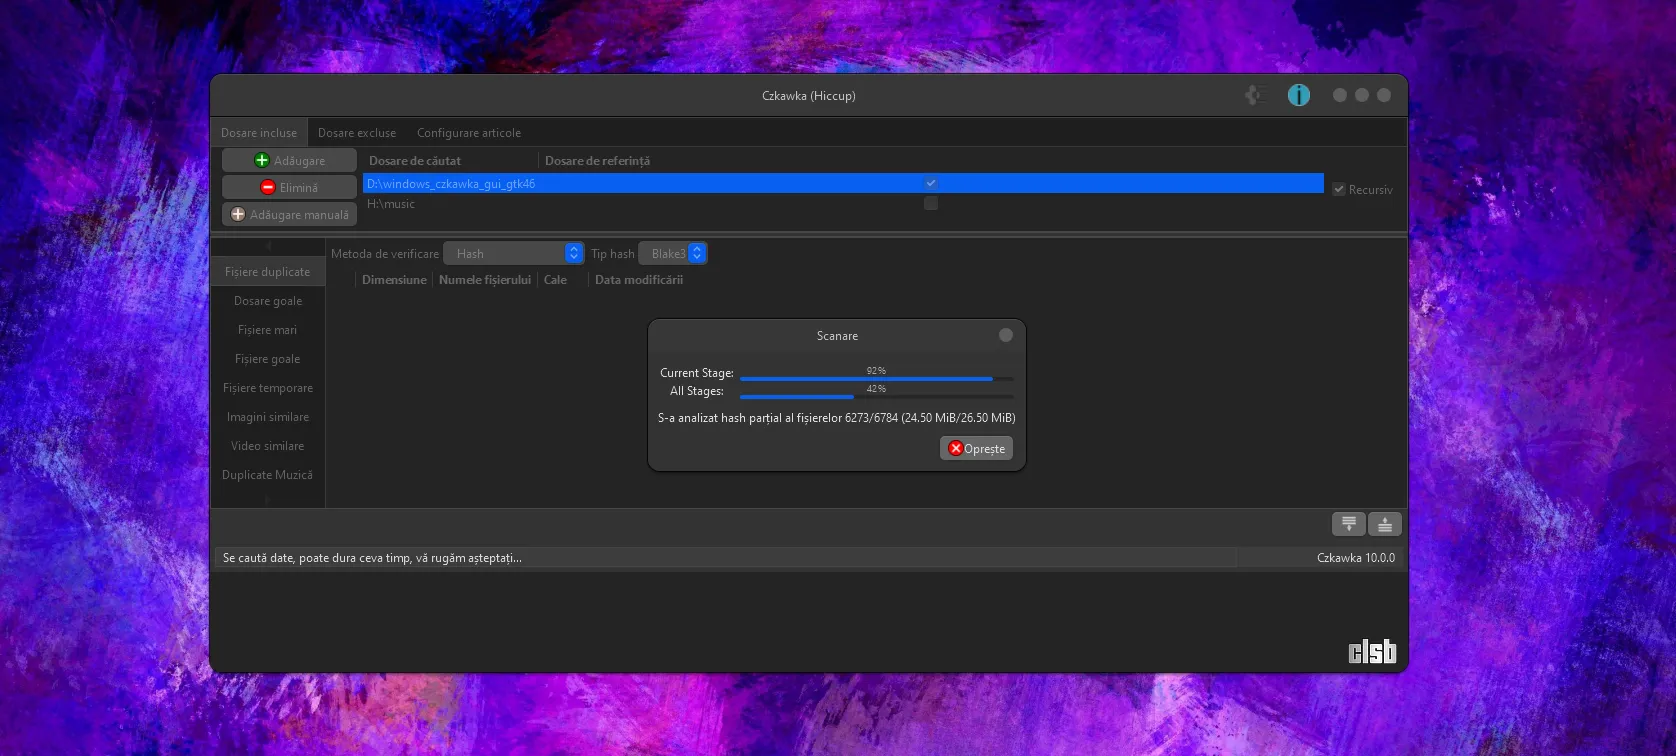Select Dosare goale in sidebar
This screenshot has height=756, width=1676.
268,301
